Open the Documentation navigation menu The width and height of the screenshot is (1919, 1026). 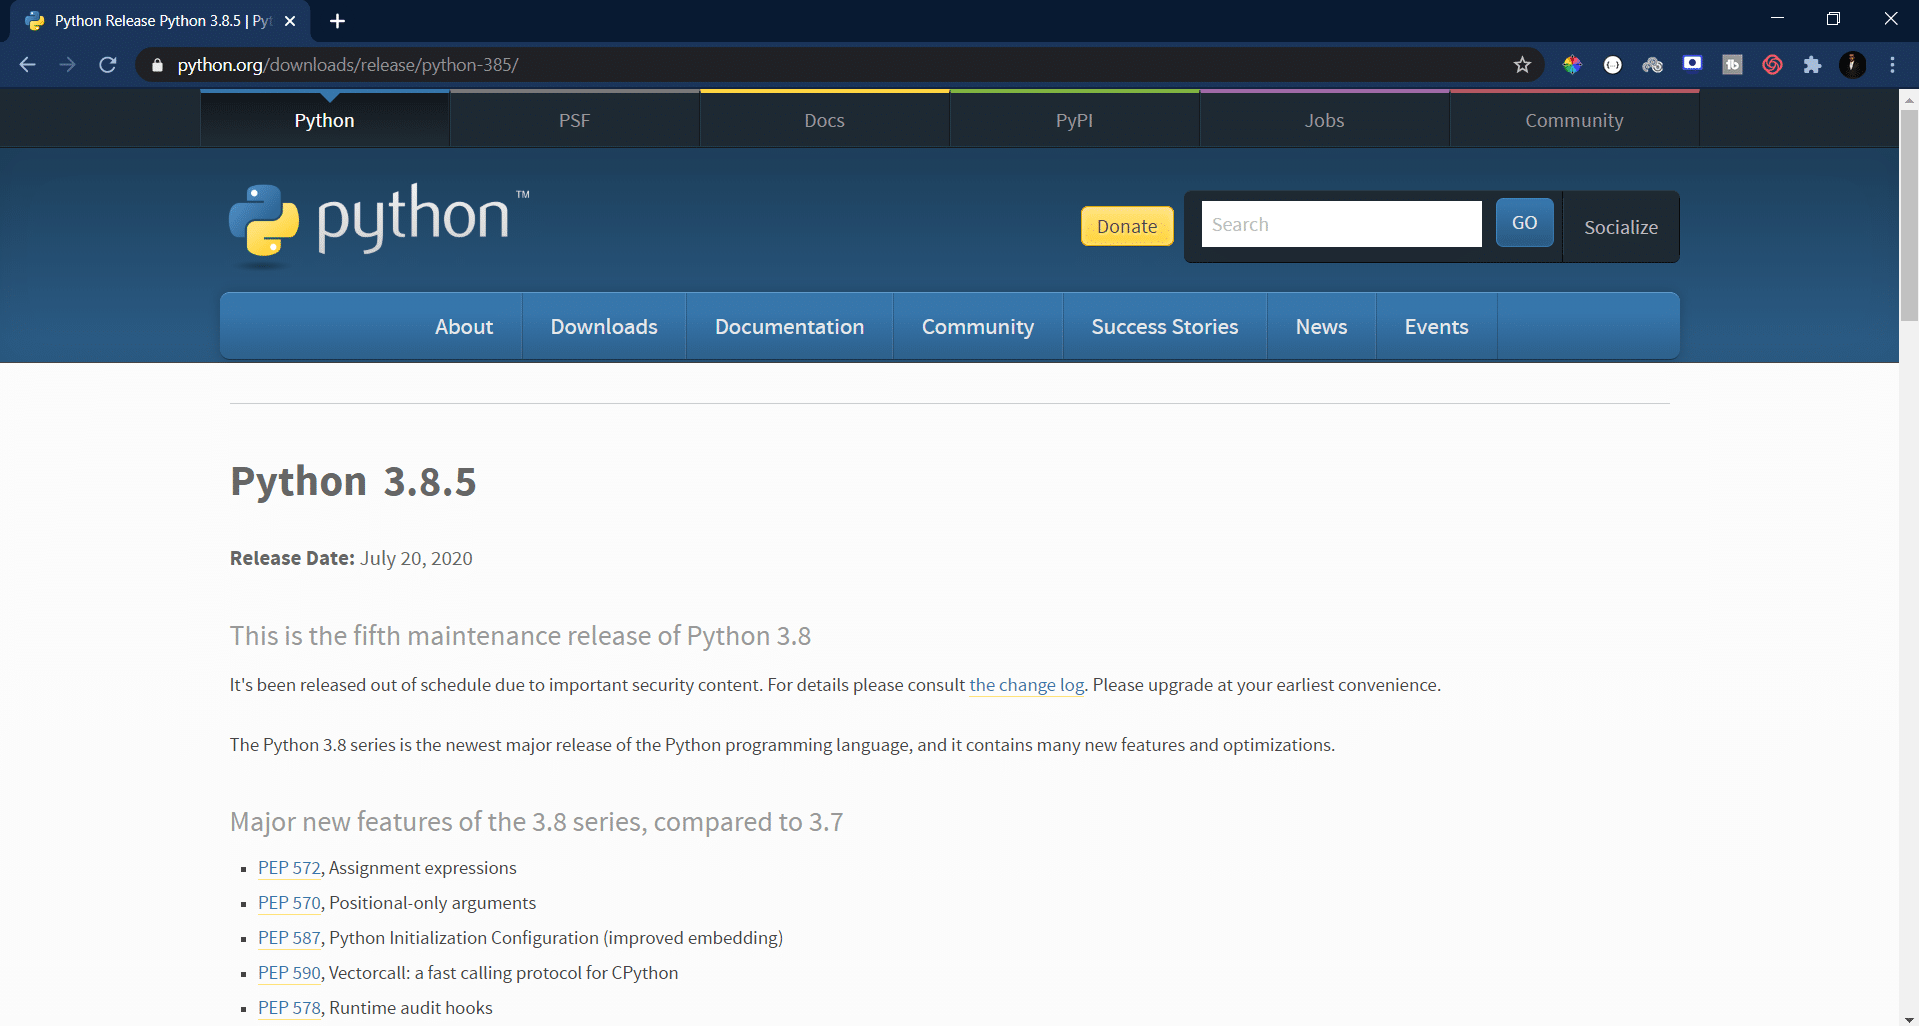pos(789,327)
